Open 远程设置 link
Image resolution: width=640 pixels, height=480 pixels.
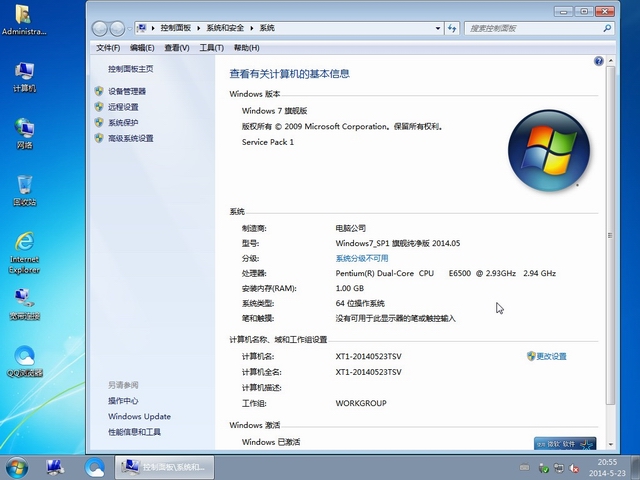[x=123, y=107]
